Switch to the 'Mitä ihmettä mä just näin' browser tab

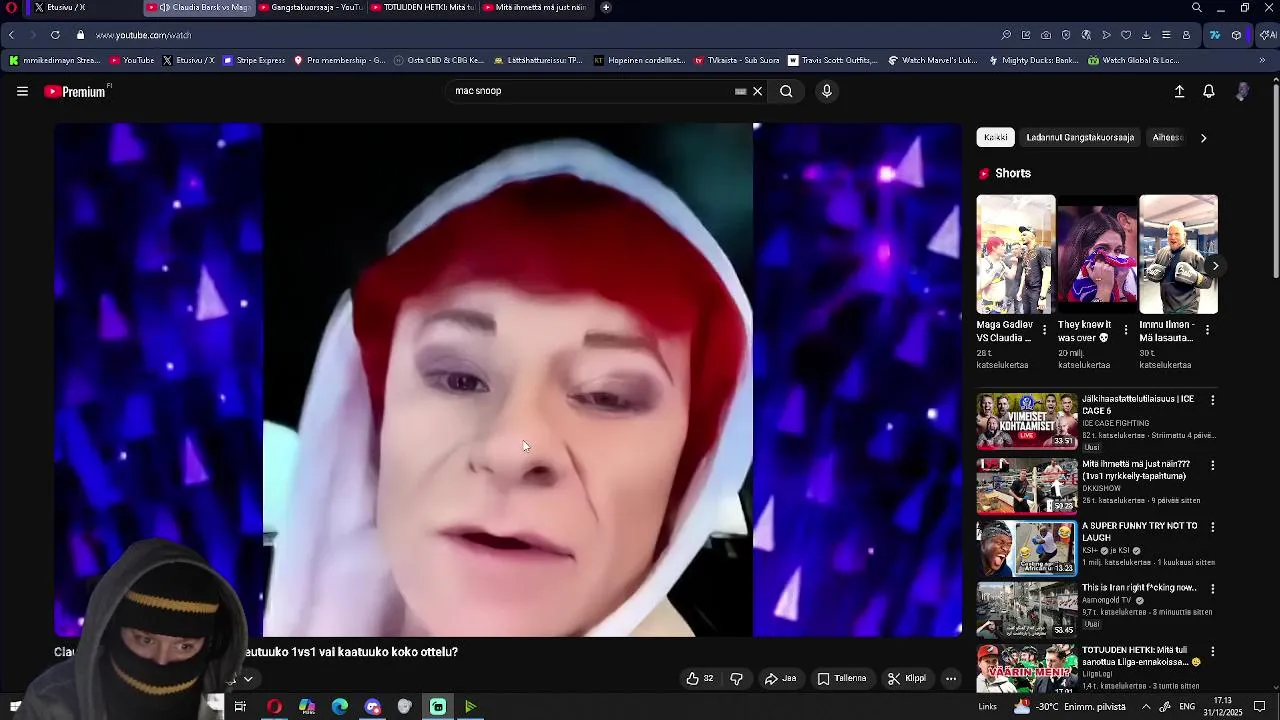[x=535, y=7]
